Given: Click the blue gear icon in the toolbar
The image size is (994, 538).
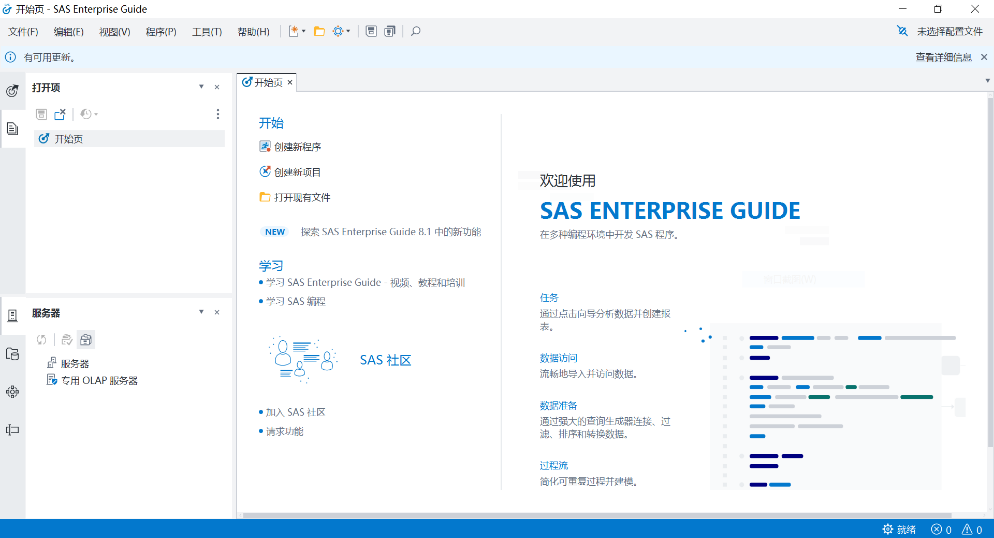Looking at the screenshot, I should (x=338, y=31).
